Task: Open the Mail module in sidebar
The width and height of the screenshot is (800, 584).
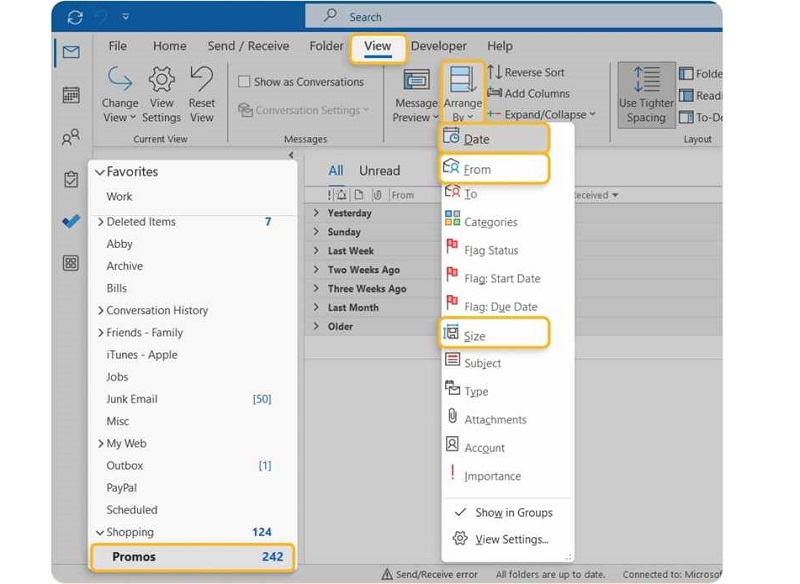Action: (x=71, y=52)
